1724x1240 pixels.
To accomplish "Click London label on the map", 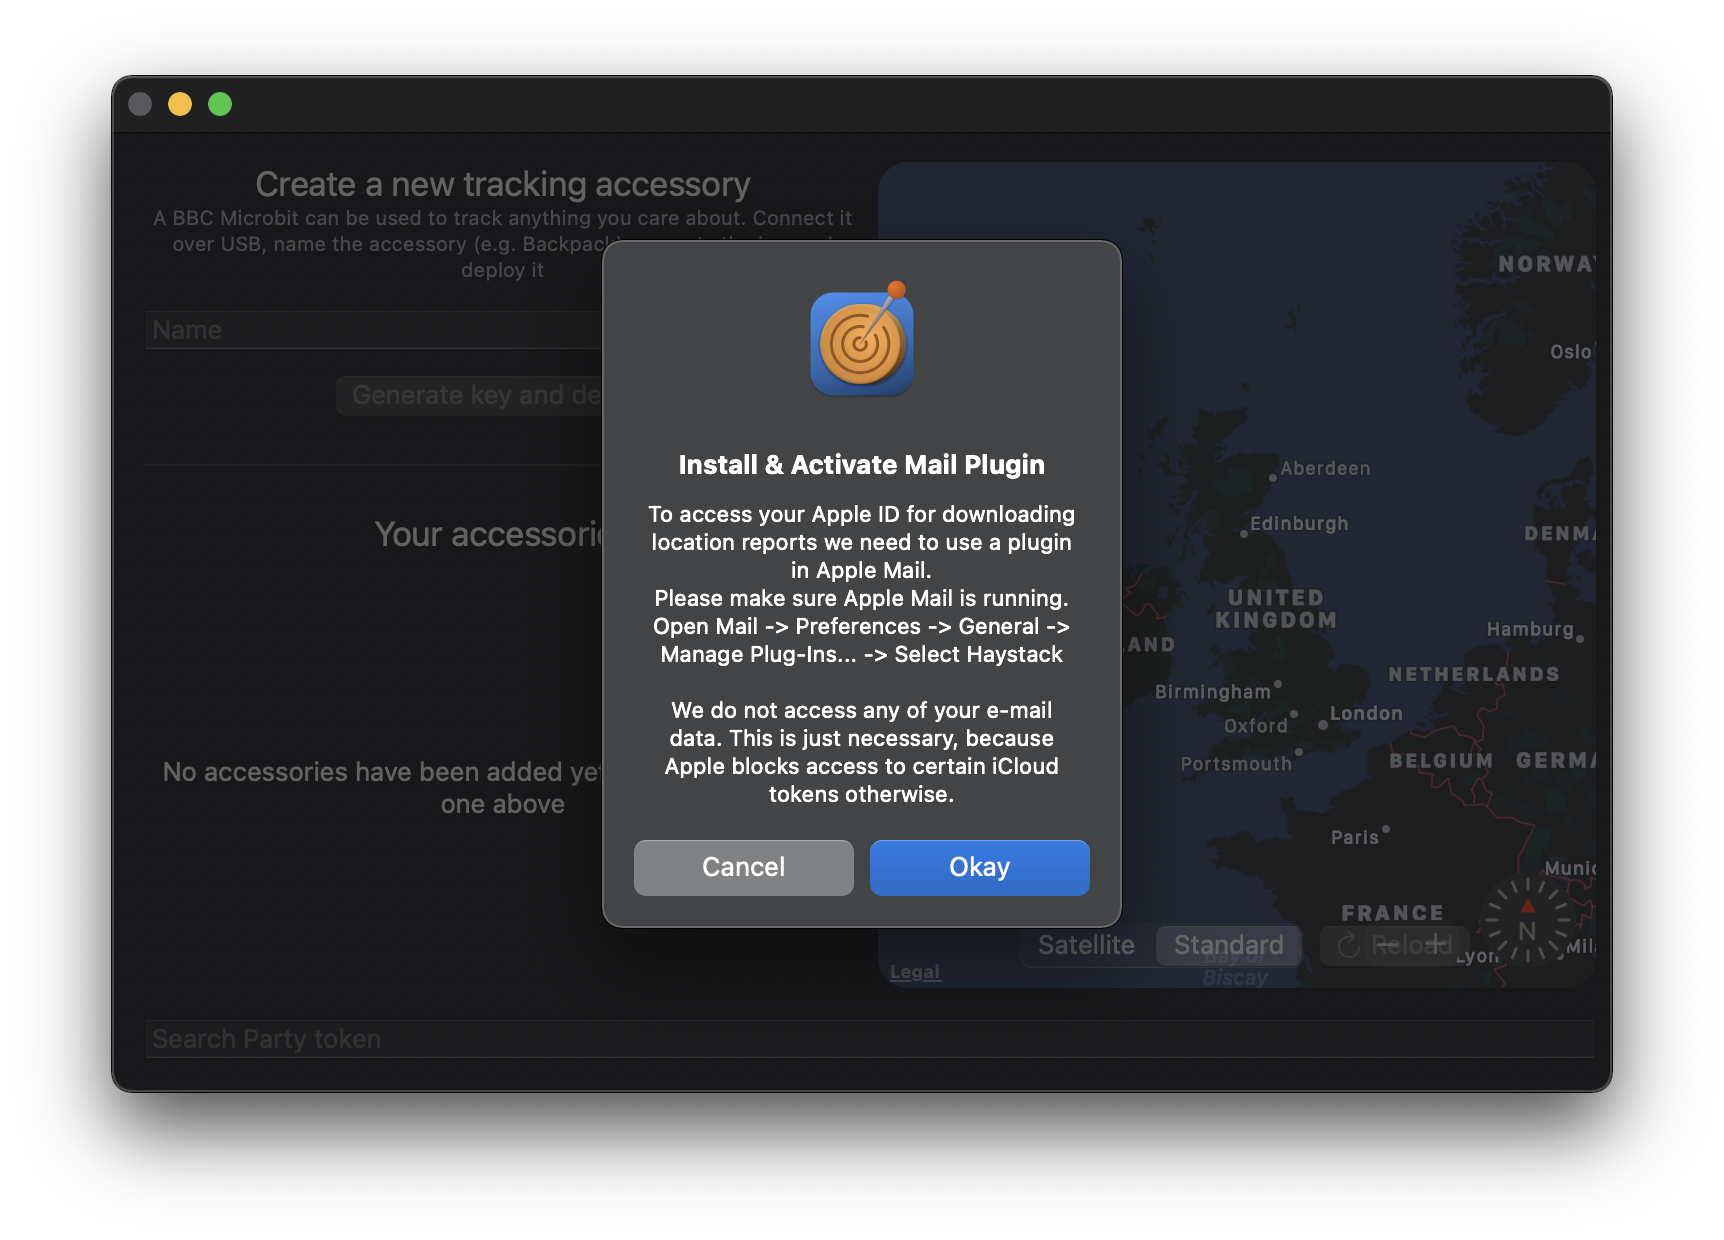I will [x=1366, y=713].
